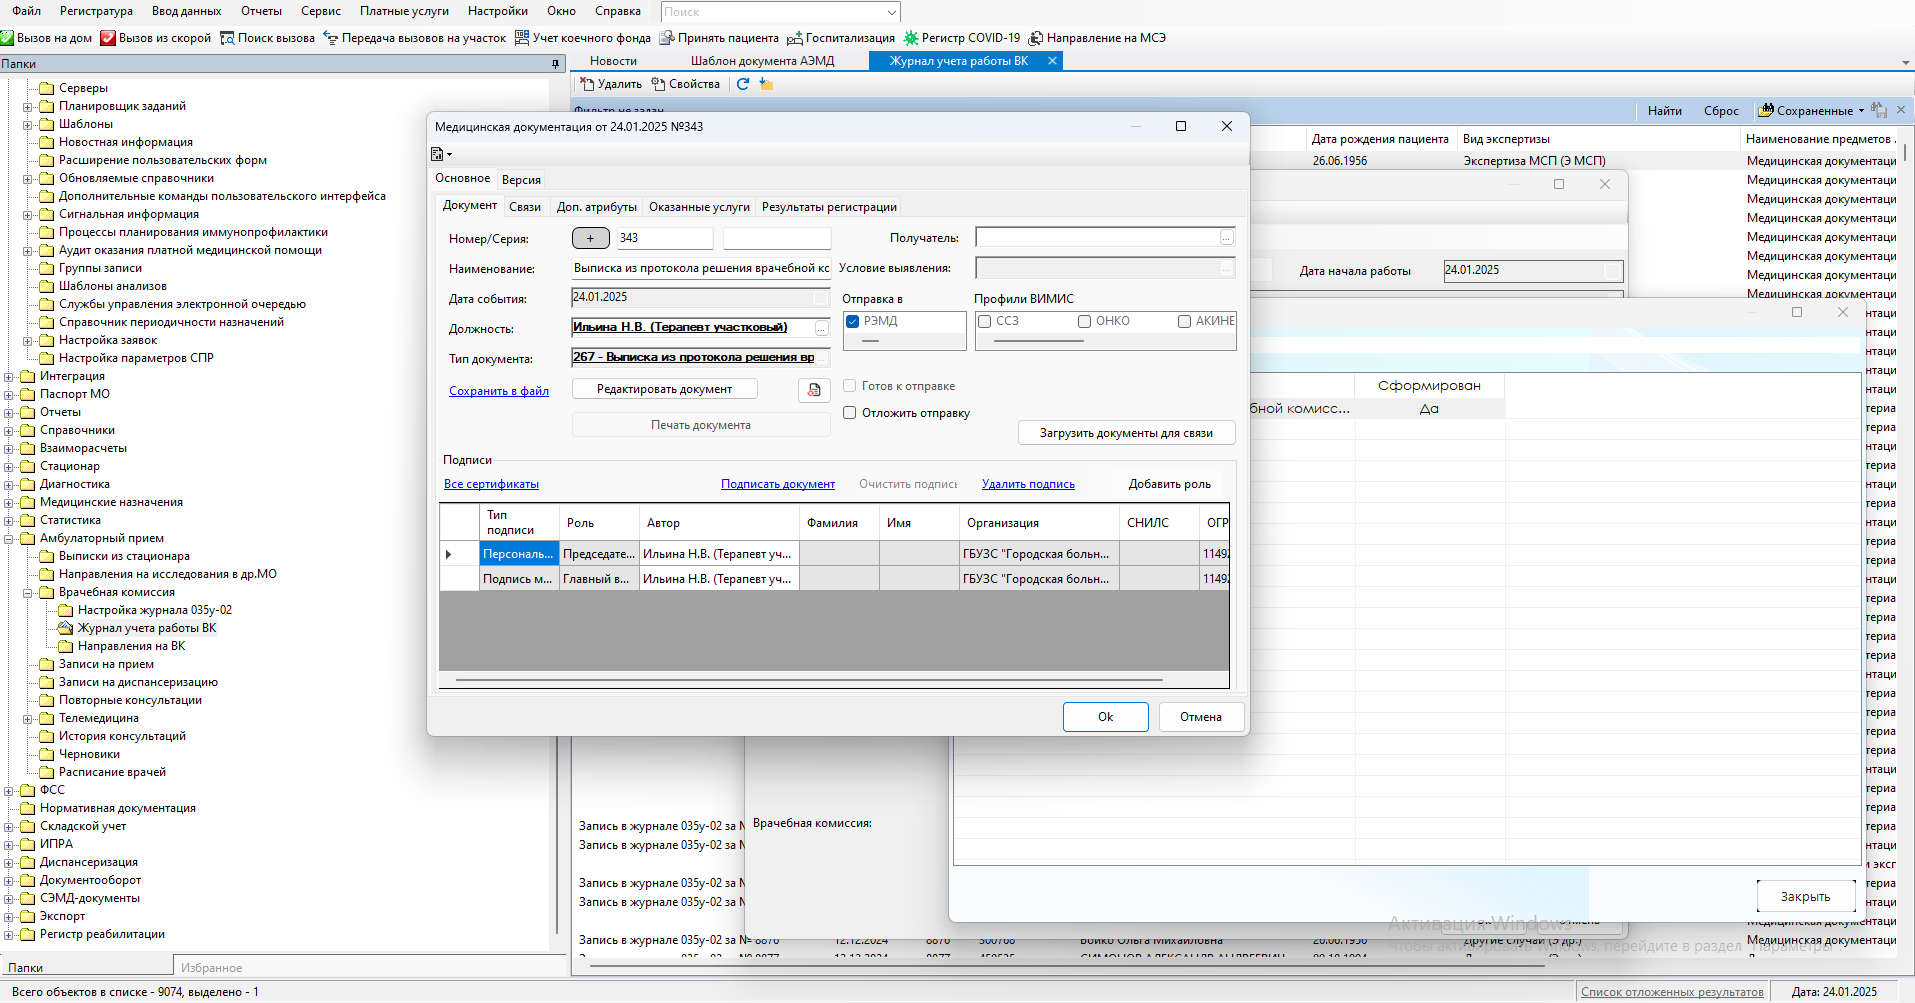Click Принять пациента toolbar icon
Viewport: 1915px width, 1003px height.
coord(666,38)
